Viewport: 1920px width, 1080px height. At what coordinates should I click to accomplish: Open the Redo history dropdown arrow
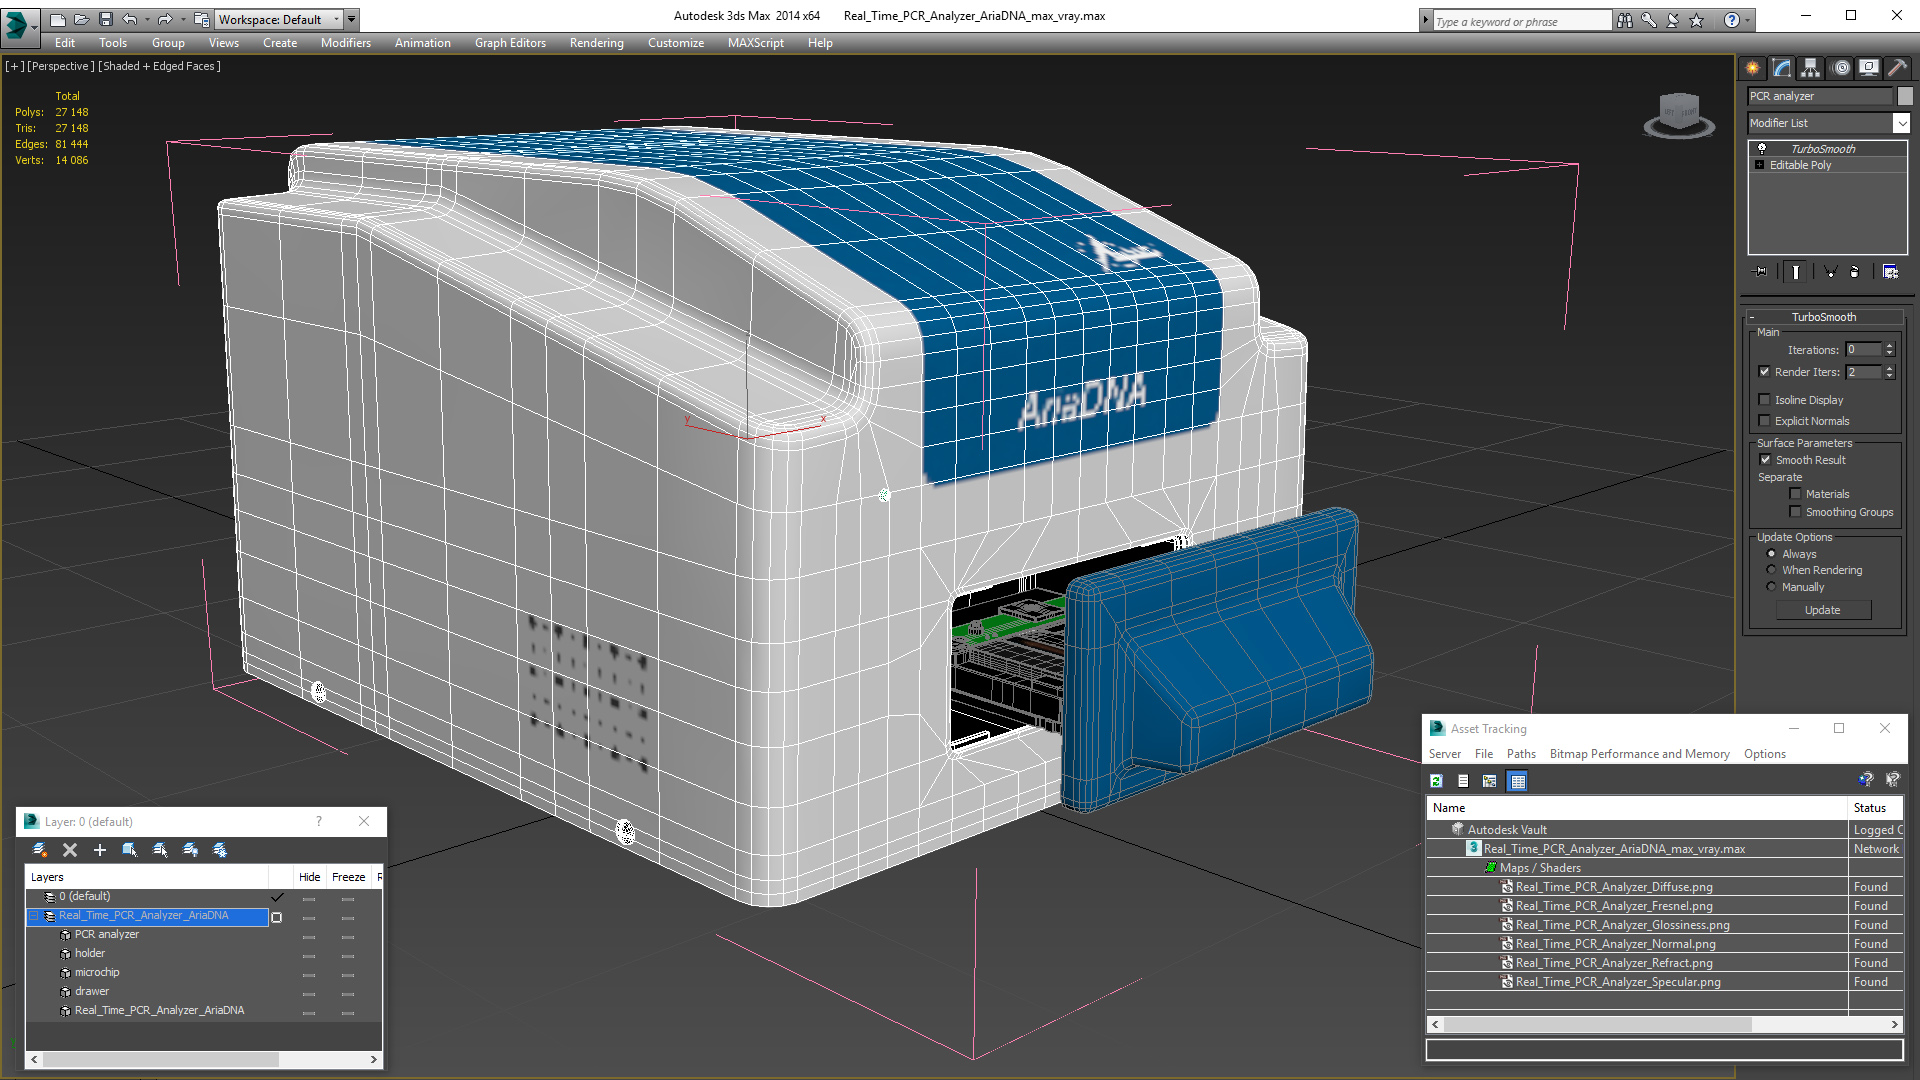point(183,19)
